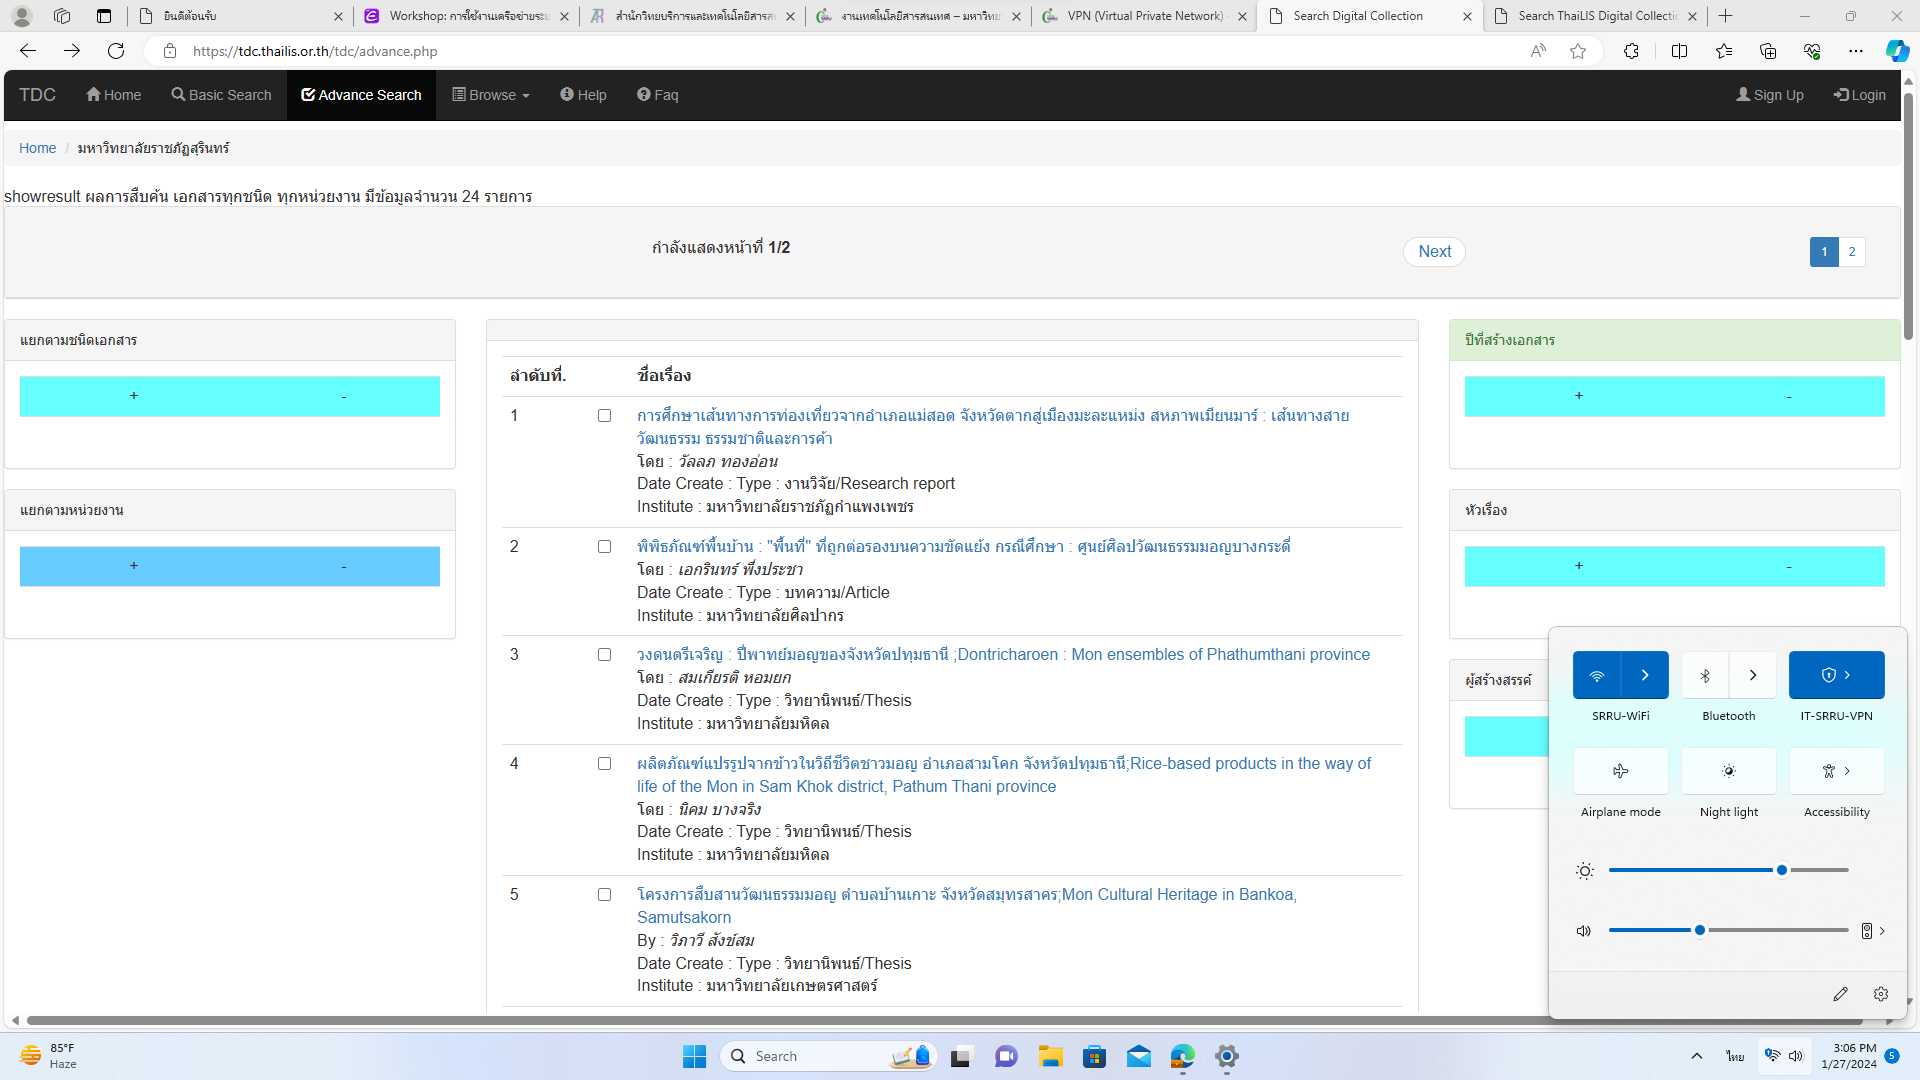This screenshot has height=1080, width=1920.
Task: Click the browser Refresh icon
Action: [116, 51]
